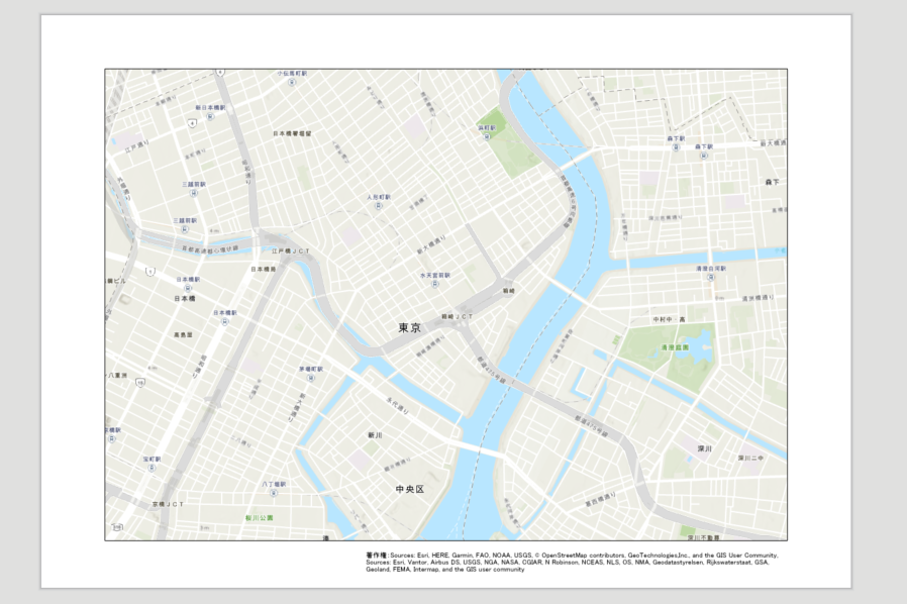Click the 八丁堀駅 station icon

pyautogui.click(x=274, y=493)
